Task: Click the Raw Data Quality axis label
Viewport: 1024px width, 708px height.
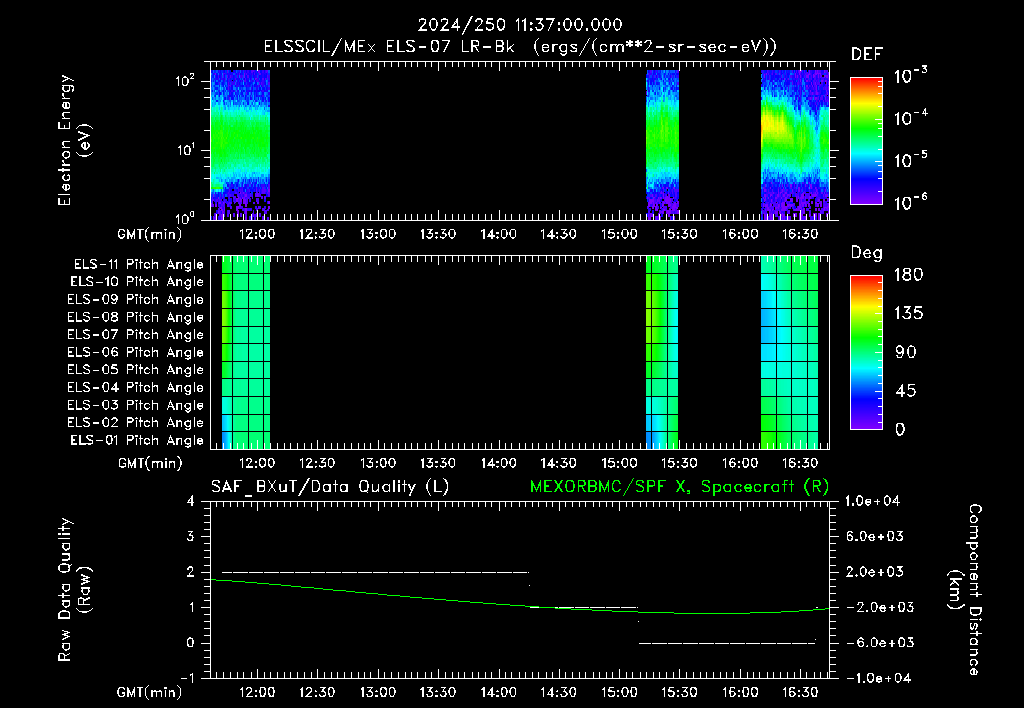Action: [x=74, y=589]
